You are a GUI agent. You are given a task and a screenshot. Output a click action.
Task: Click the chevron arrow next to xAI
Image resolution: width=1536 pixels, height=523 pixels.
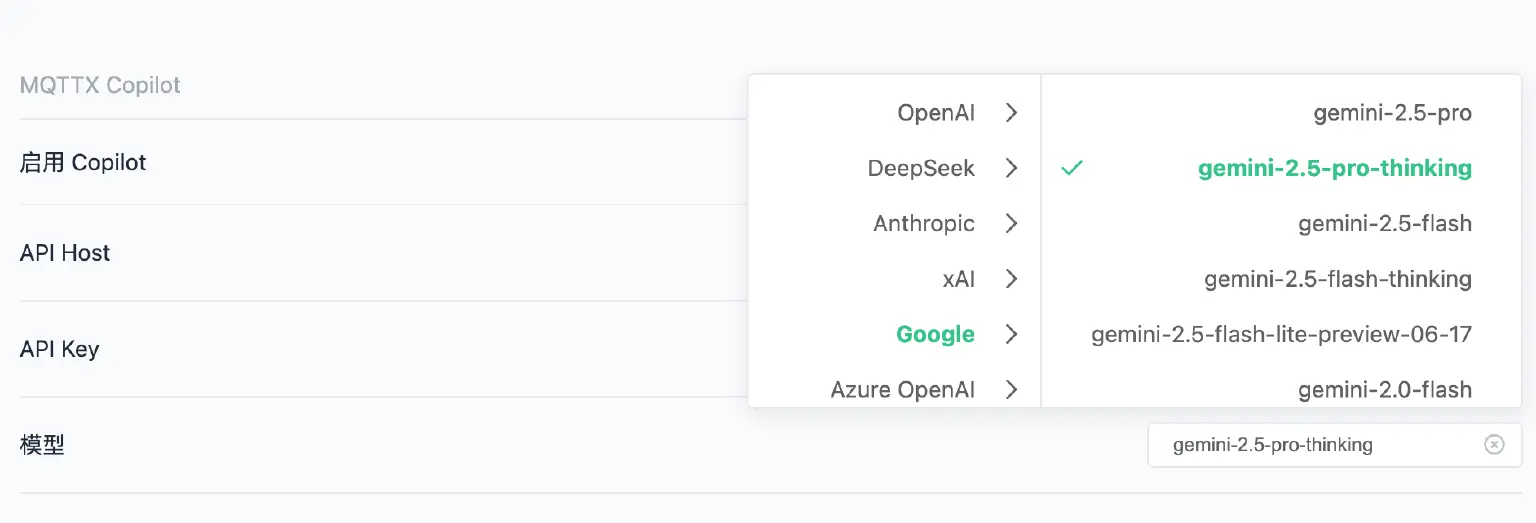[1011, 279]
